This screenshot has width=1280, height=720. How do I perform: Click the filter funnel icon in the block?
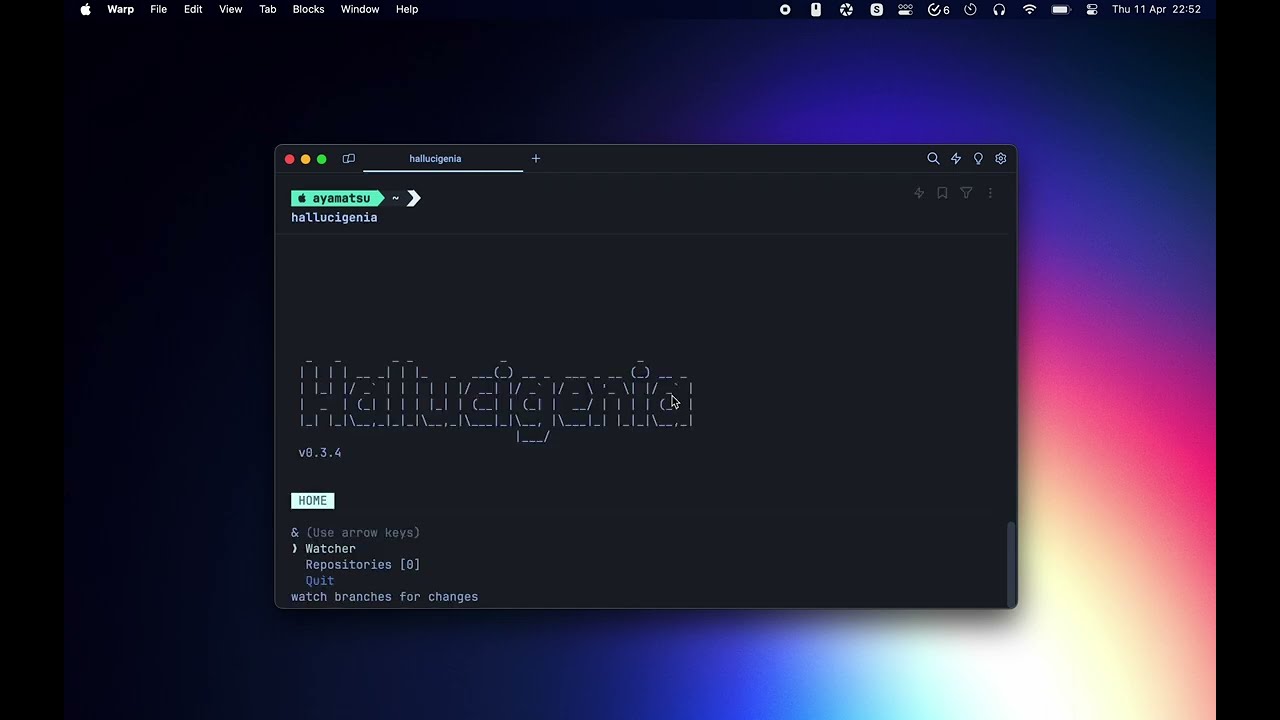[x=966, y=193]
